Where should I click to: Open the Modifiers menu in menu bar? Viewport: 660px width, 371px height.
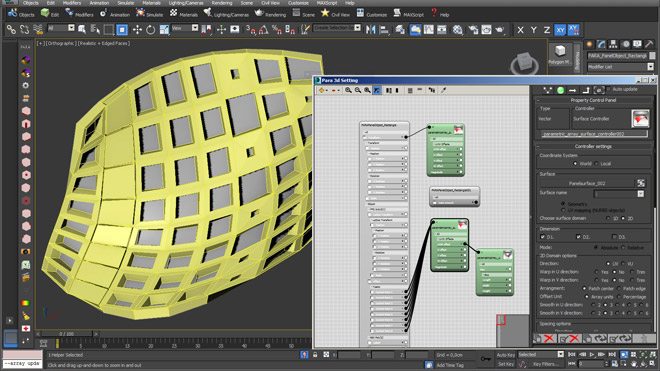point(72,3)
